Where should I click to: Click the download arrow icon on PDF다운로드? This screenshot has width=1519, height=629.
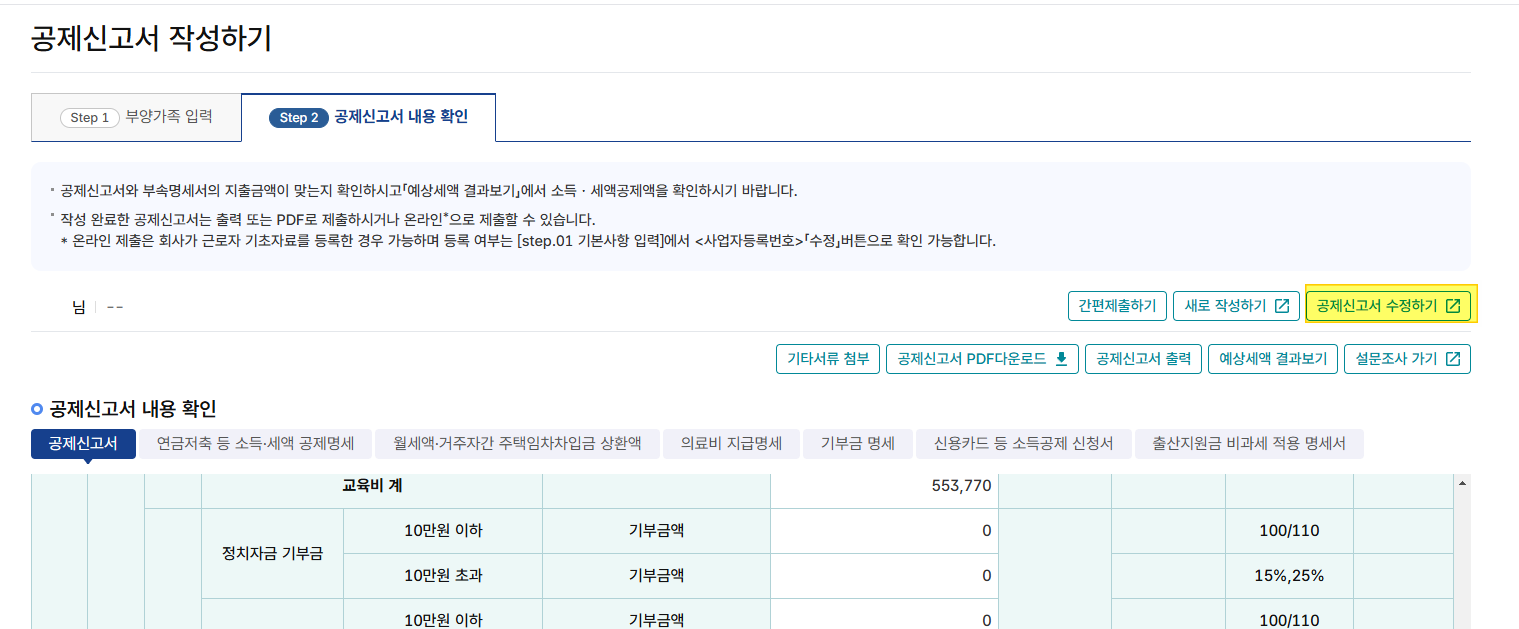click(x=1061, y=359)
